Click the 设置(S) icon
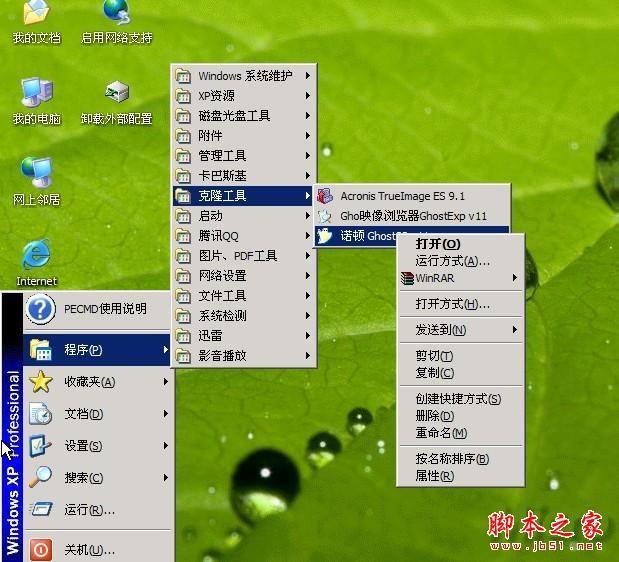This screenshot has width=619, height=562. 40,446
